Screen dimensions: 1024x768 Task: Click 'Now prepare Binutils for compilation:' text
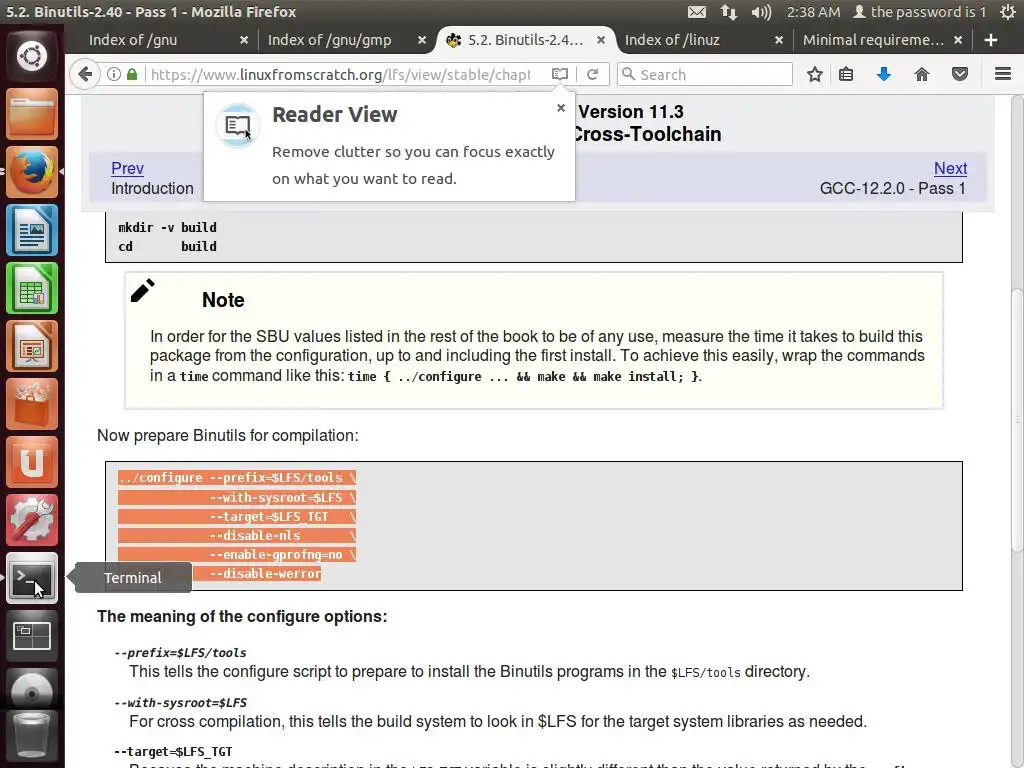[x=228, y=436]
